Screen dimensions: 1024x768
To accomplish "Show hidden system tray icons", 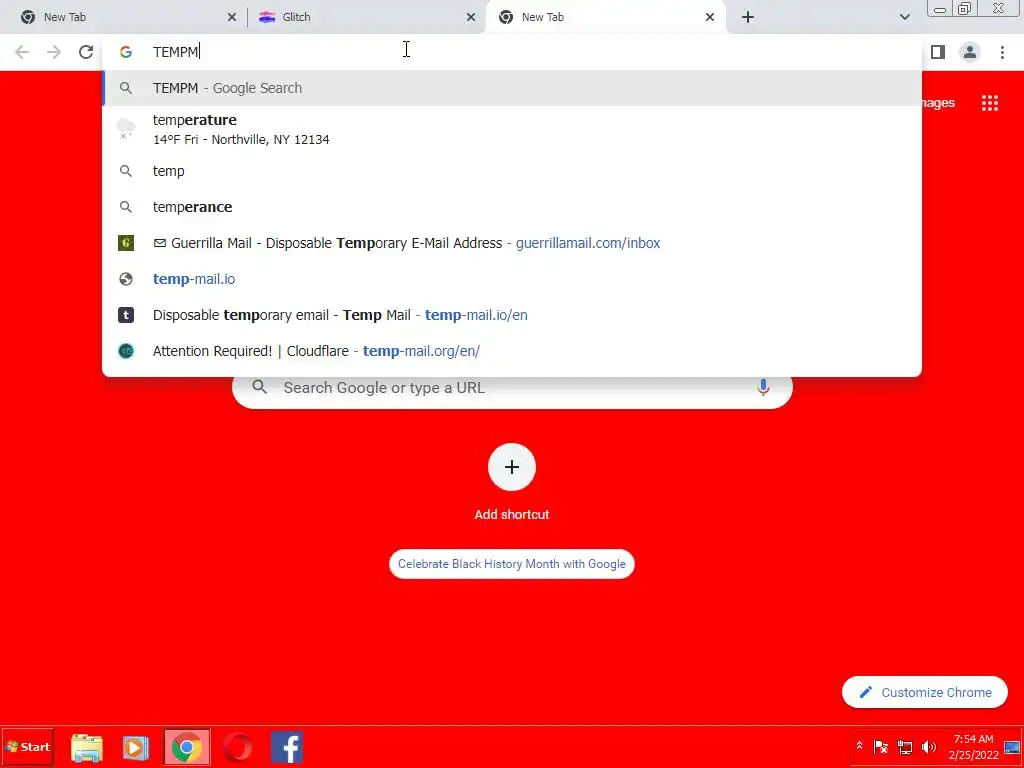I will (859, 746).
